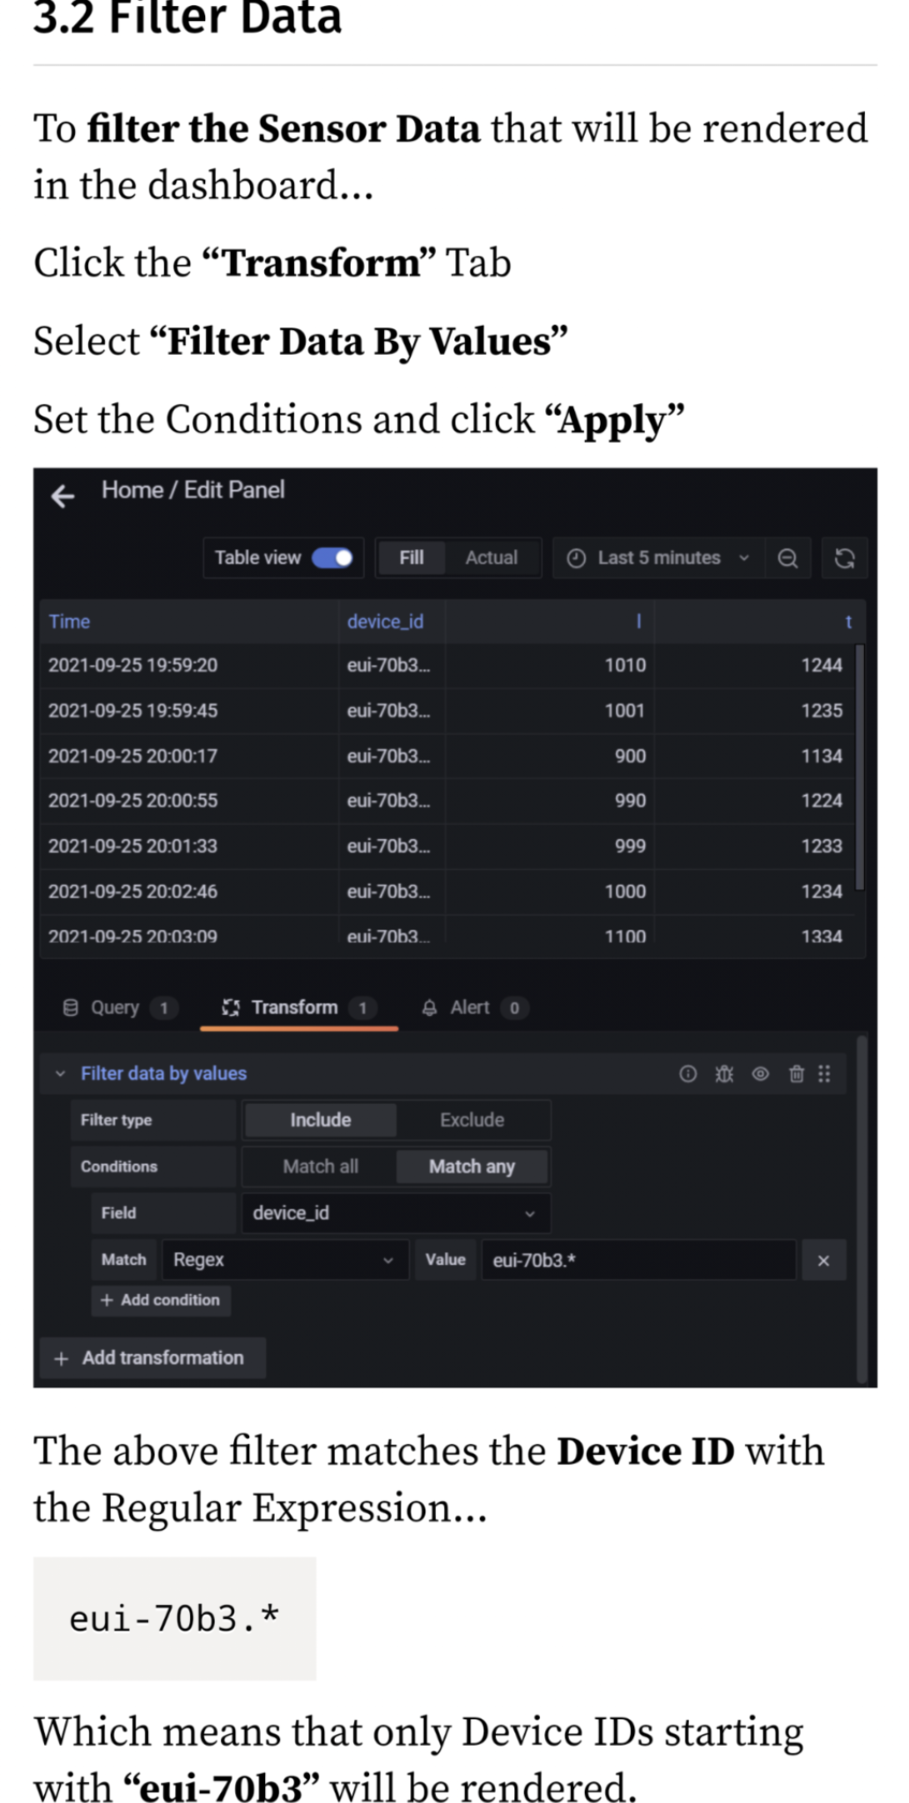Click the transformation info icon
Screen dimensions: 909x1803
click(x=687, y=1074)
